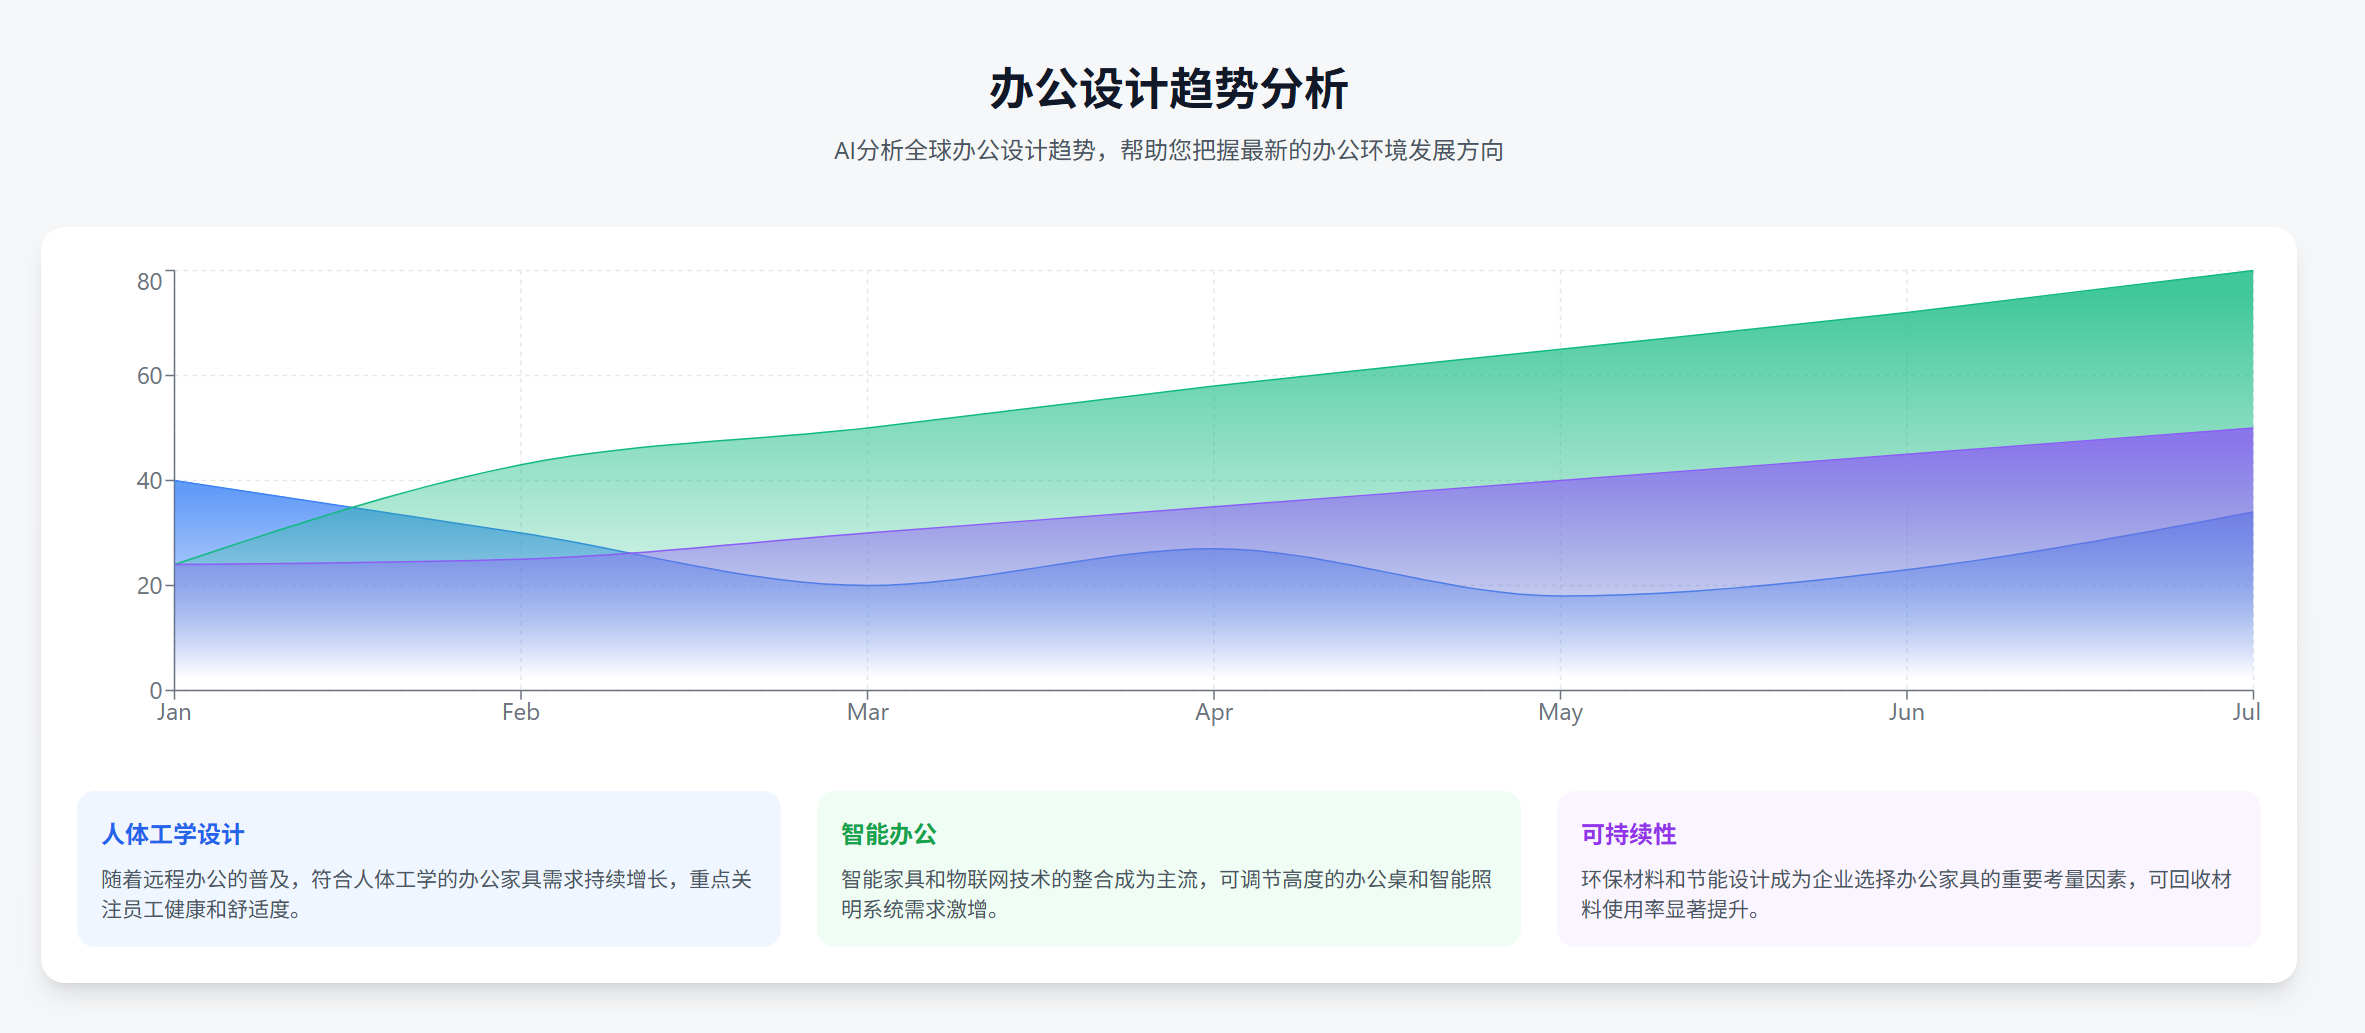Screen dimensions: 2365x1033
Task: Click the May label on the x-axis
Action: (1560, 712)
